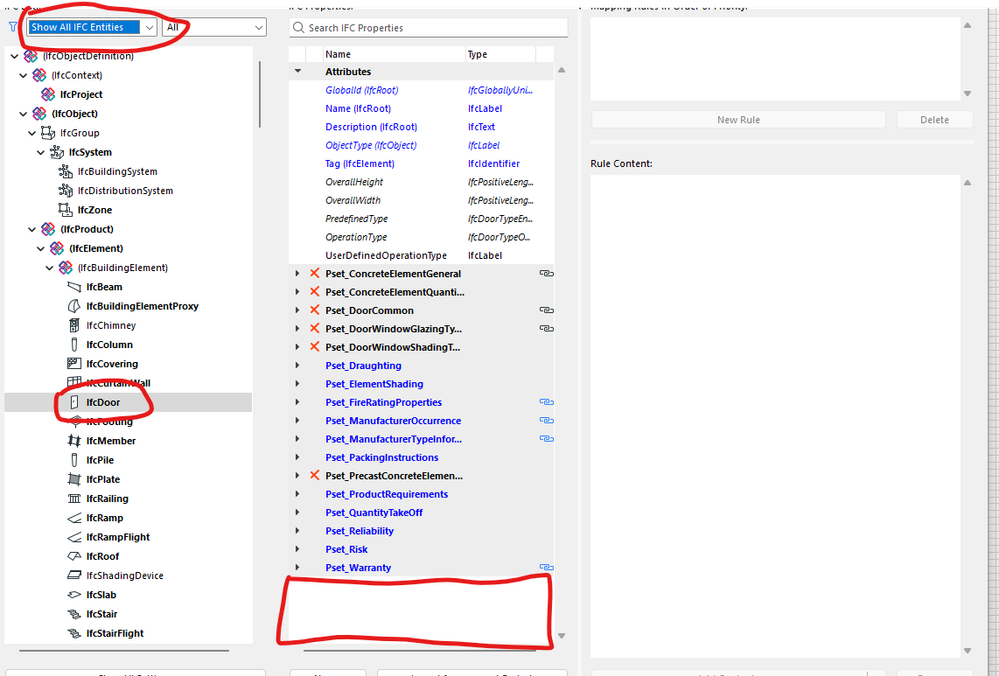Collapse the (IfcElement) tree node
Image resolution: width=999 pixels, height=676 pixels.
pos(41,248)
